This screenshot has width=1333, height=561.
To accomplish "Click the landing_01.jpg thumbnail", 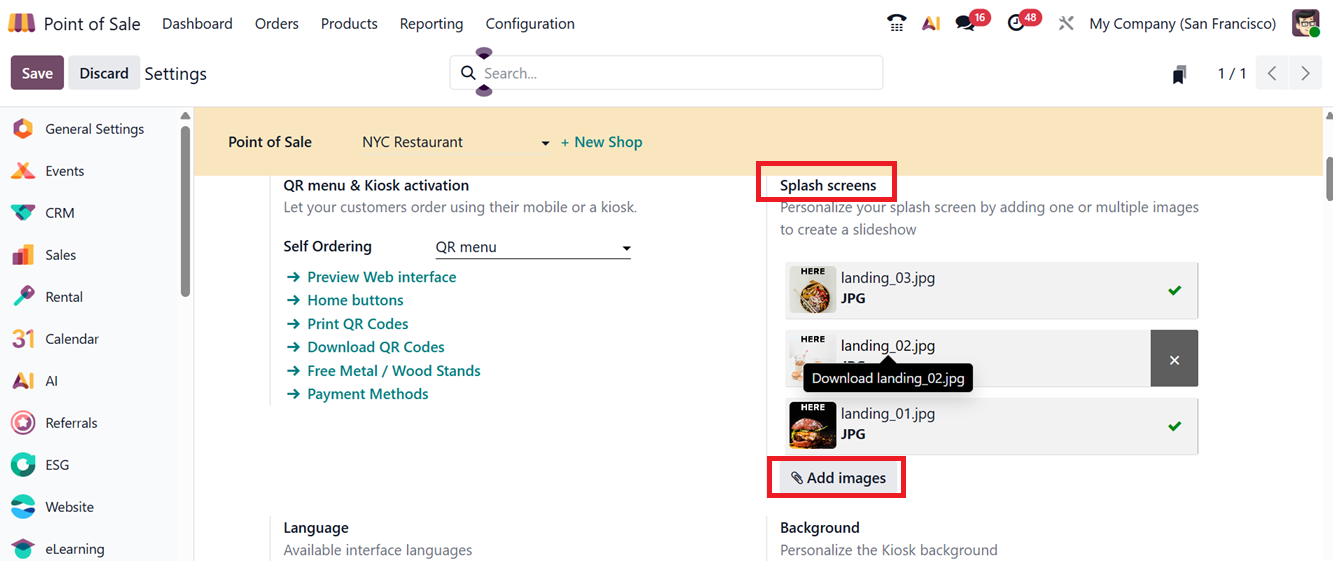I will (x=812, y=425).
